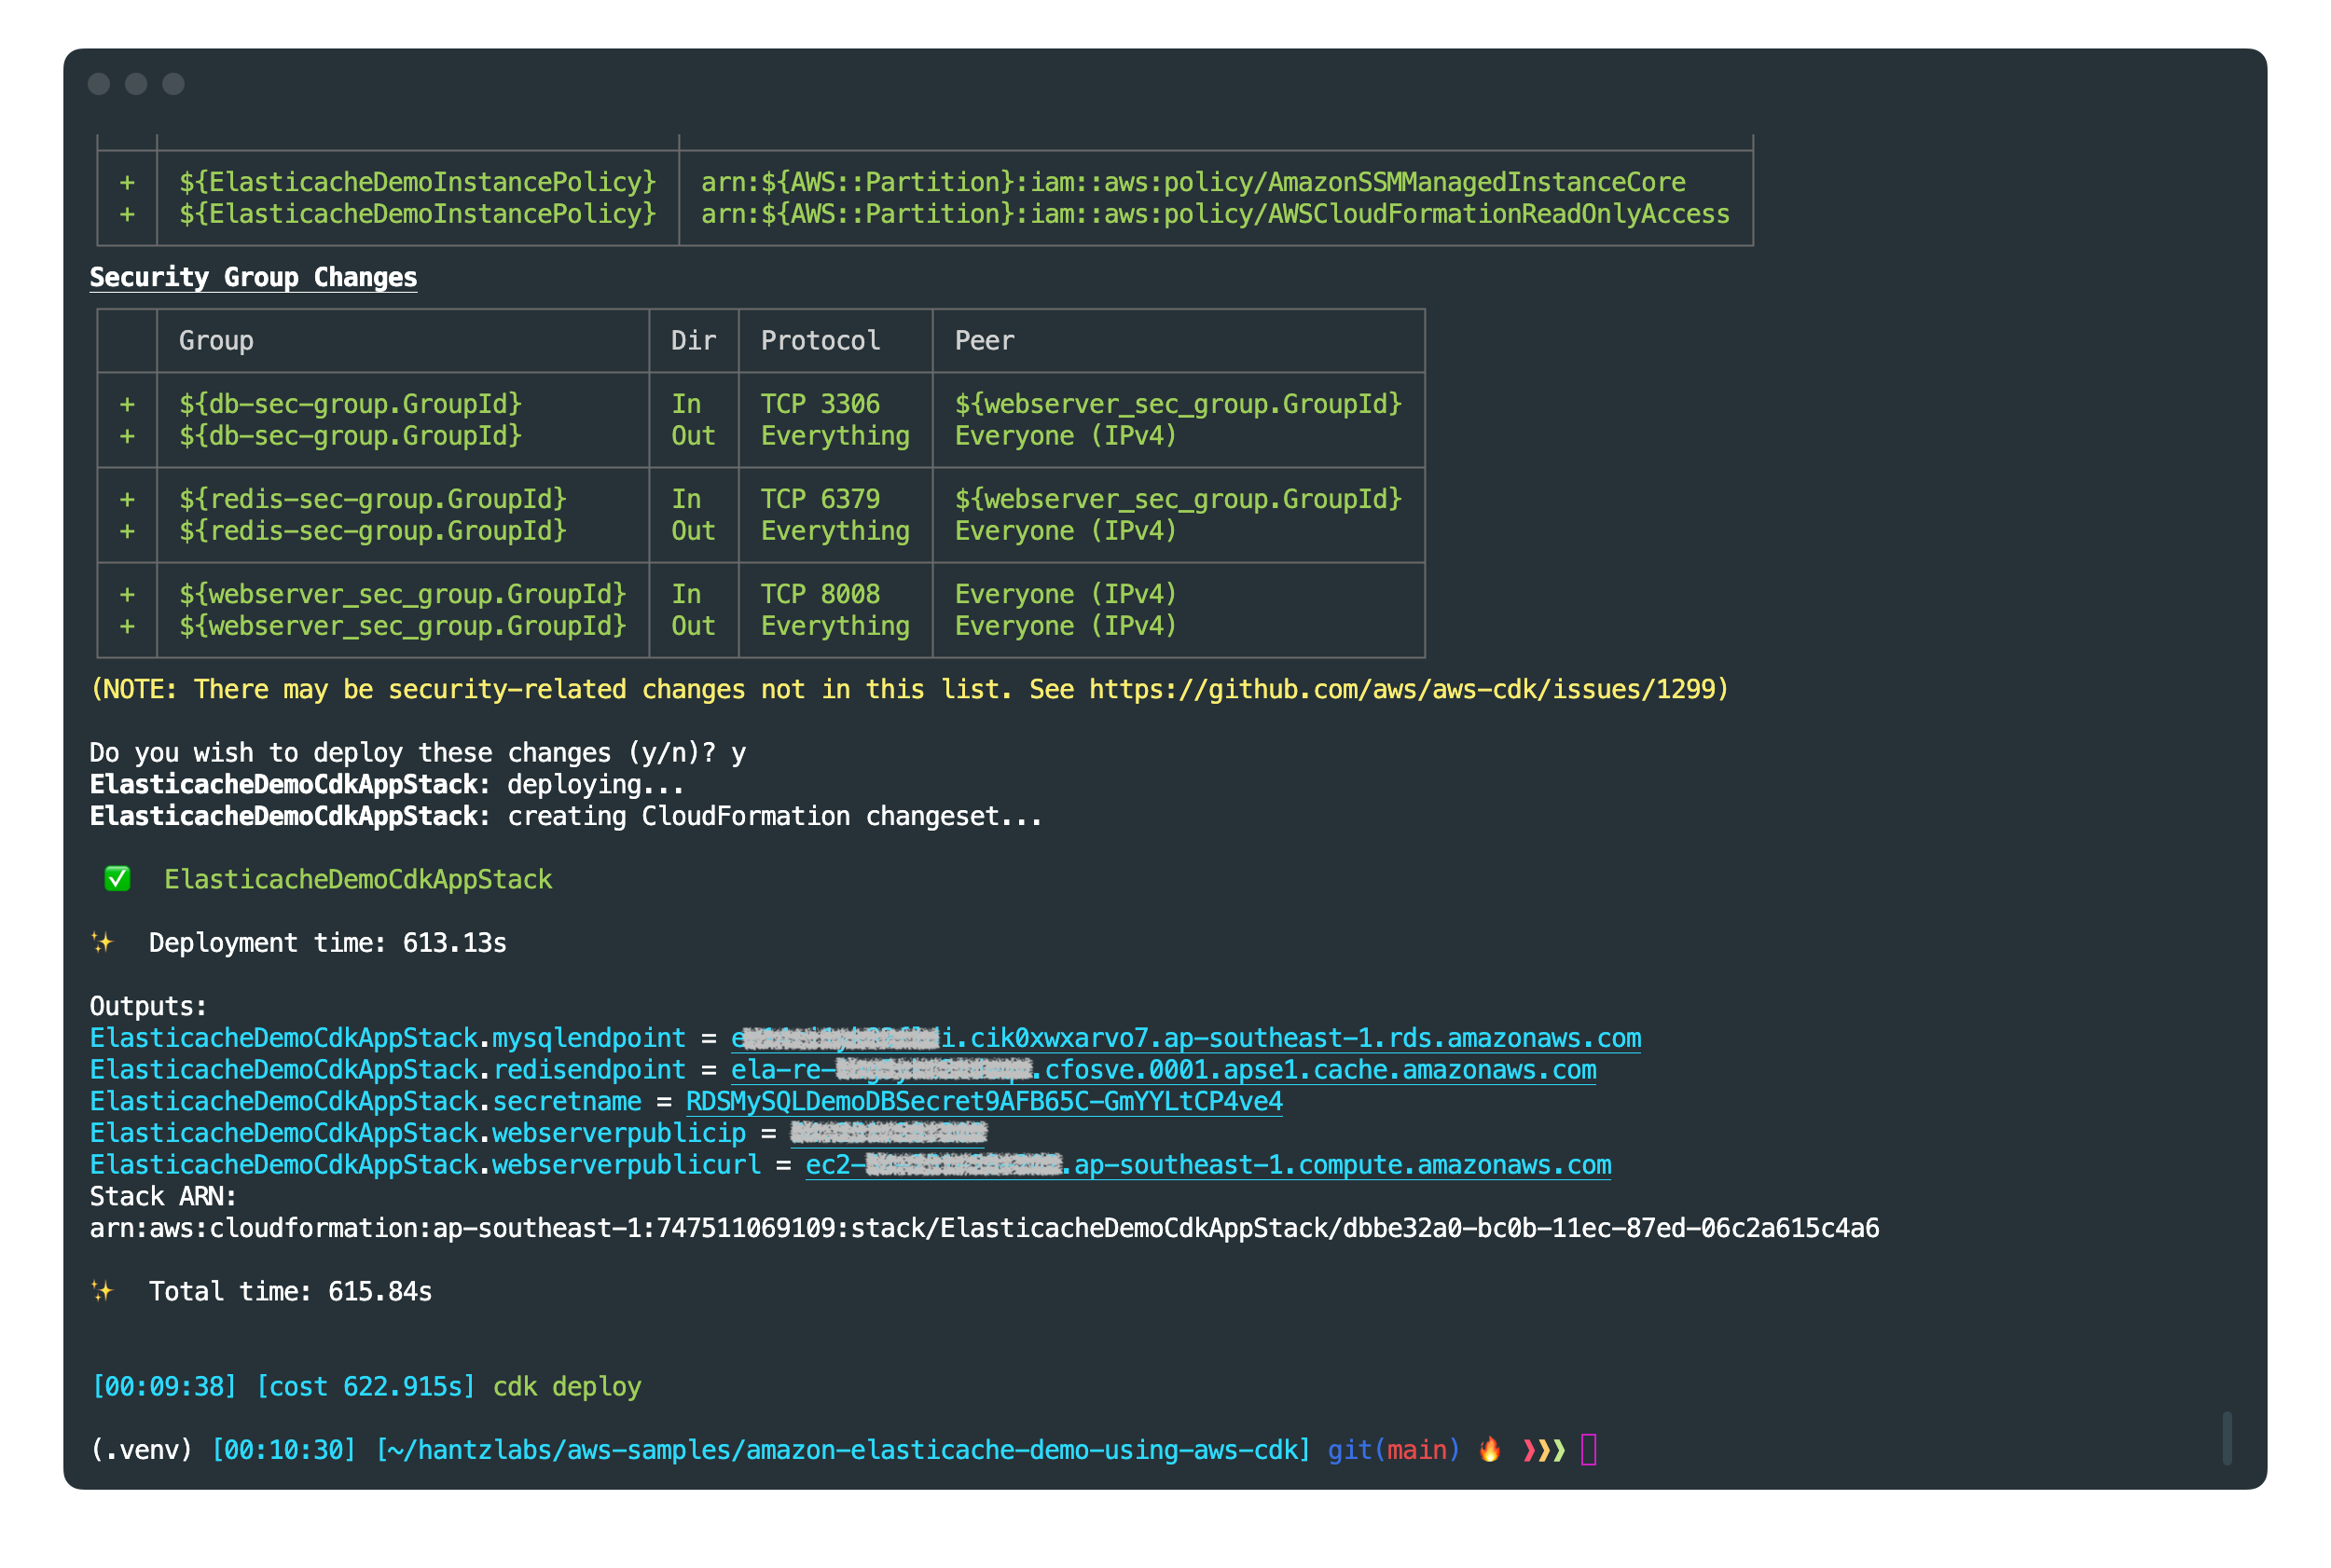Click the second gray window traffic-light button
Screen dimensions: 2331x1568
click(136, 84)
